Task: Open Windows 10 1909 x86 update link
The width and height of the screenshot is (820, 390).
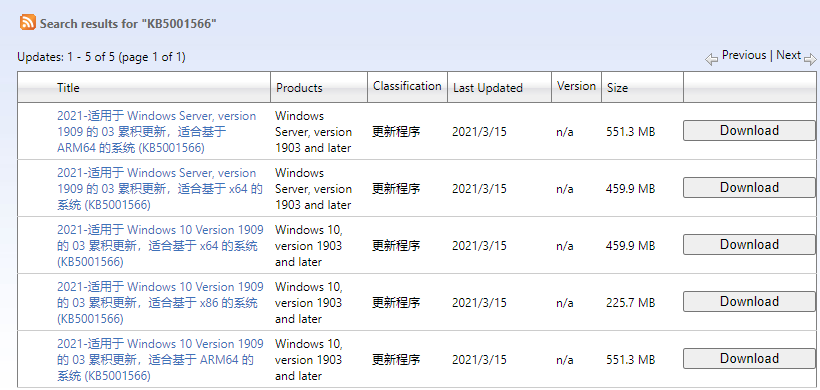Action: click(x=160, y=303)
